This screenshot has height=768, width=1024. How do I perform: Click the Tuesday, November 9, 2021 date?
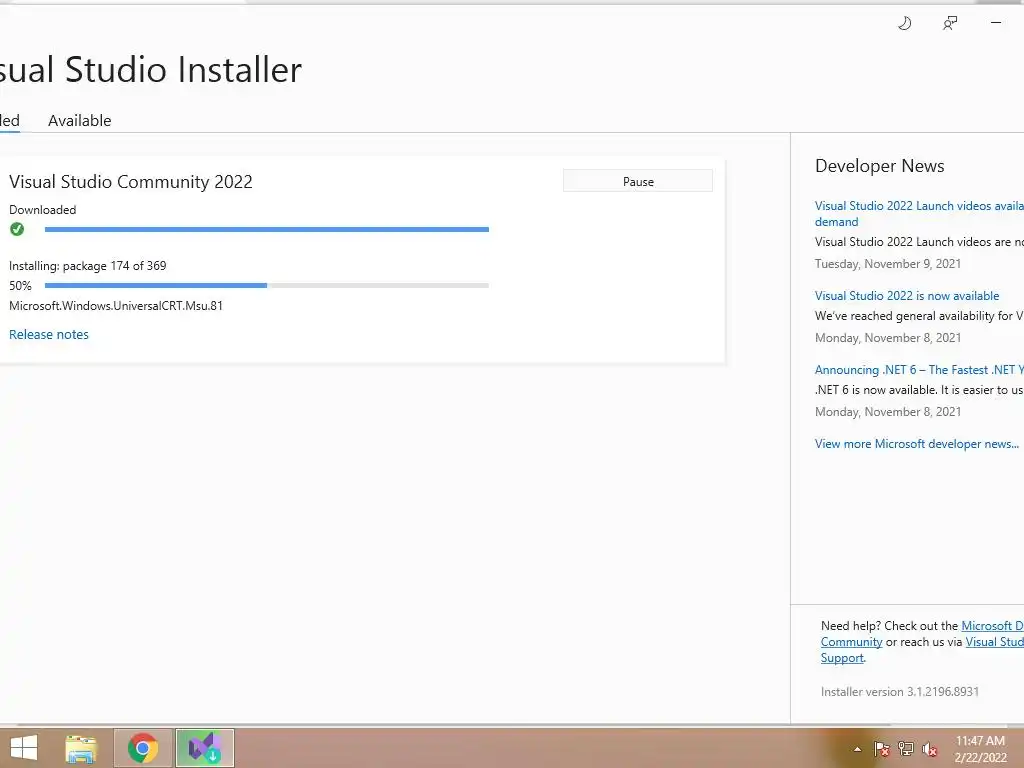[888, 264]
